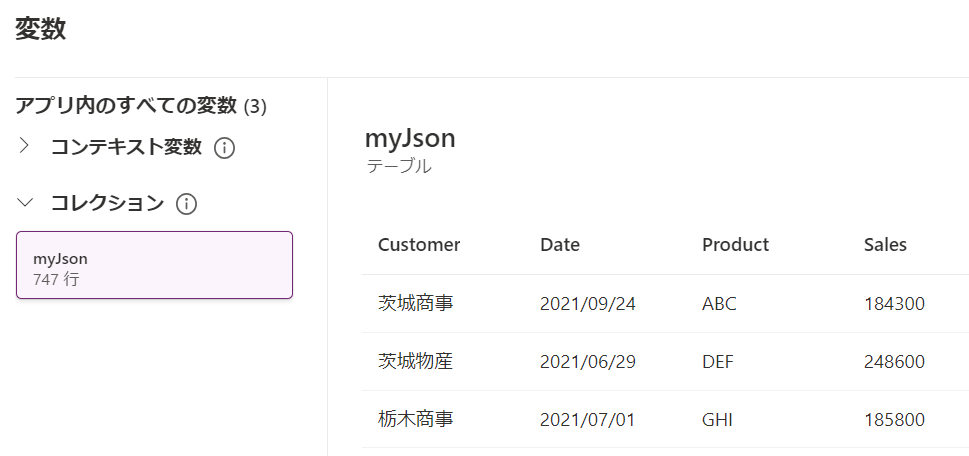Collapse the コレクション section chevron
969x456 pixels.
click(25, 203)
